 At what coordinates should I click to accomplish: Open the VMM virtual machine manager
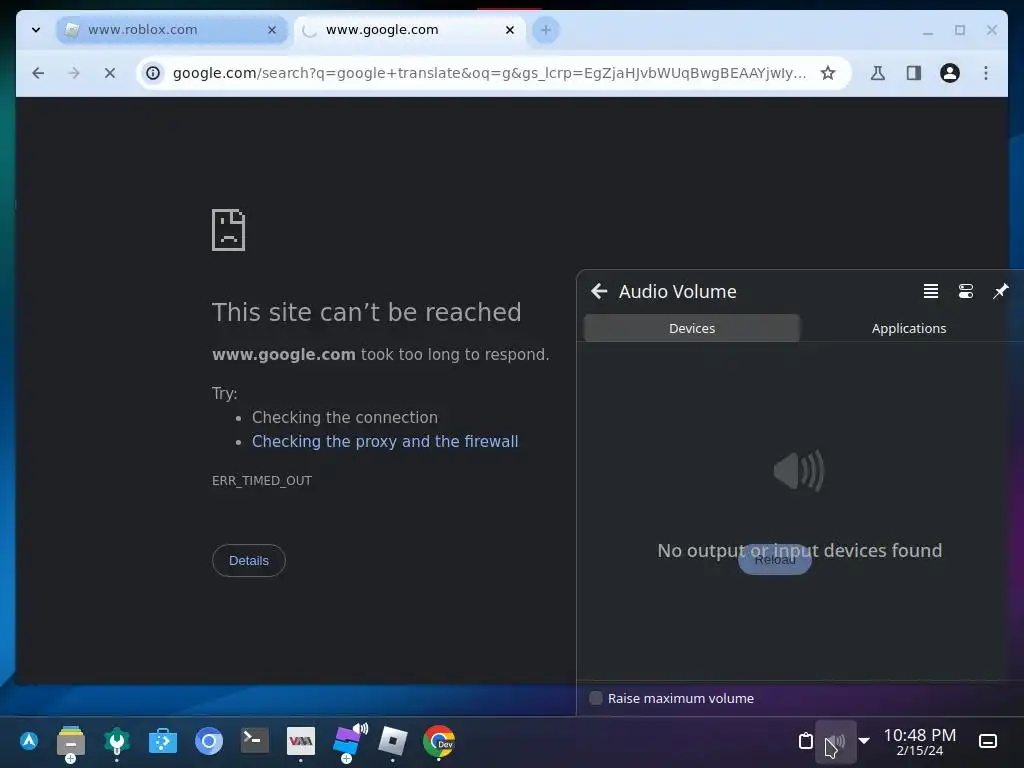pyautogui.click(x=301, y=741)
